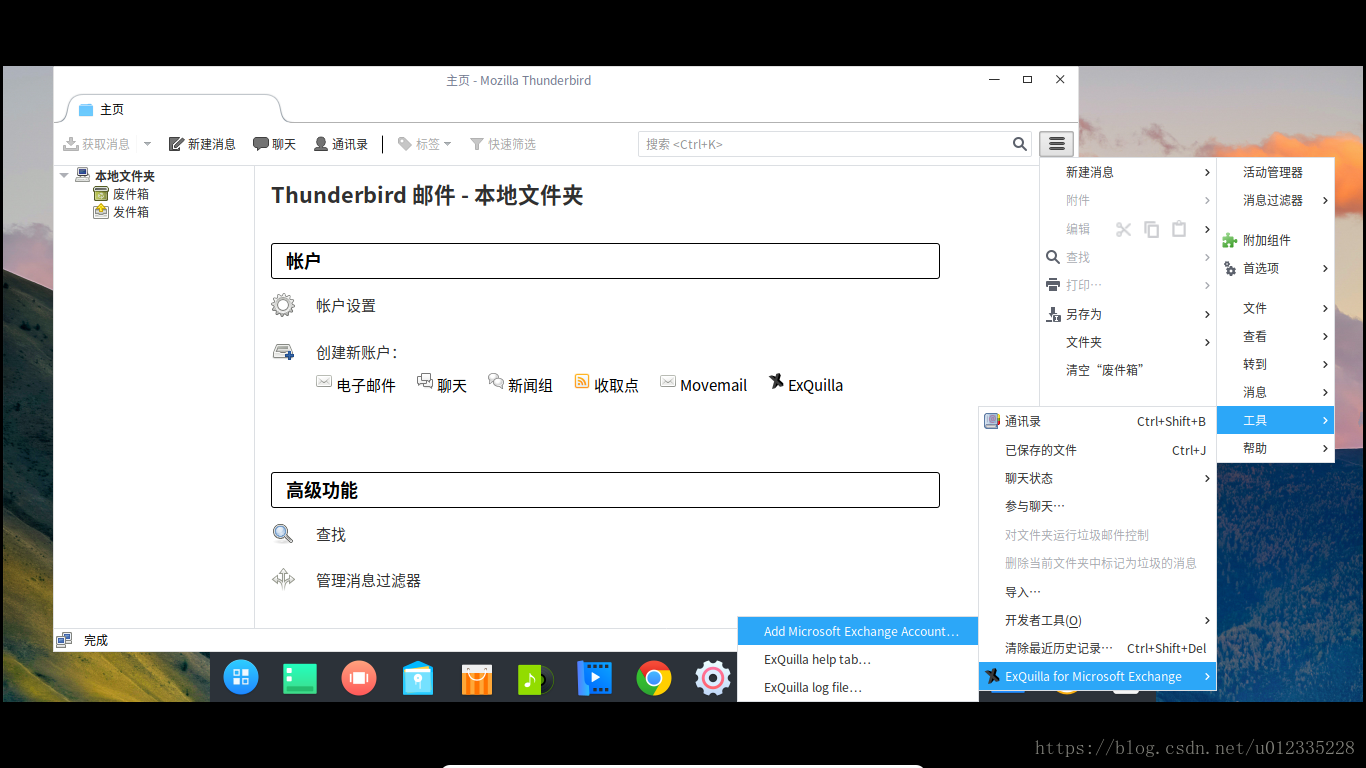Choose 清除最近历史记录… entry
This screenshot has width=1366, height=768.
point(1097,648)
